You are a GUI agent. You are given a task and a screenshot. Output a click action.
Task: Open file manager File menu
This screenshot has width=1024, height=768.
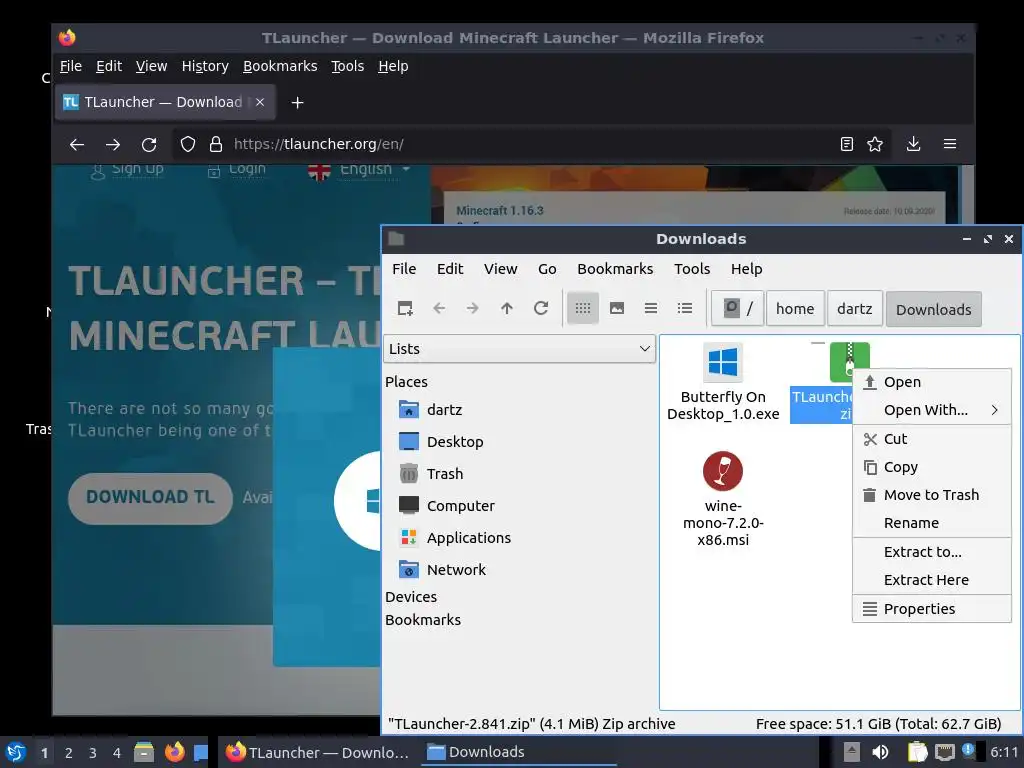404,268
